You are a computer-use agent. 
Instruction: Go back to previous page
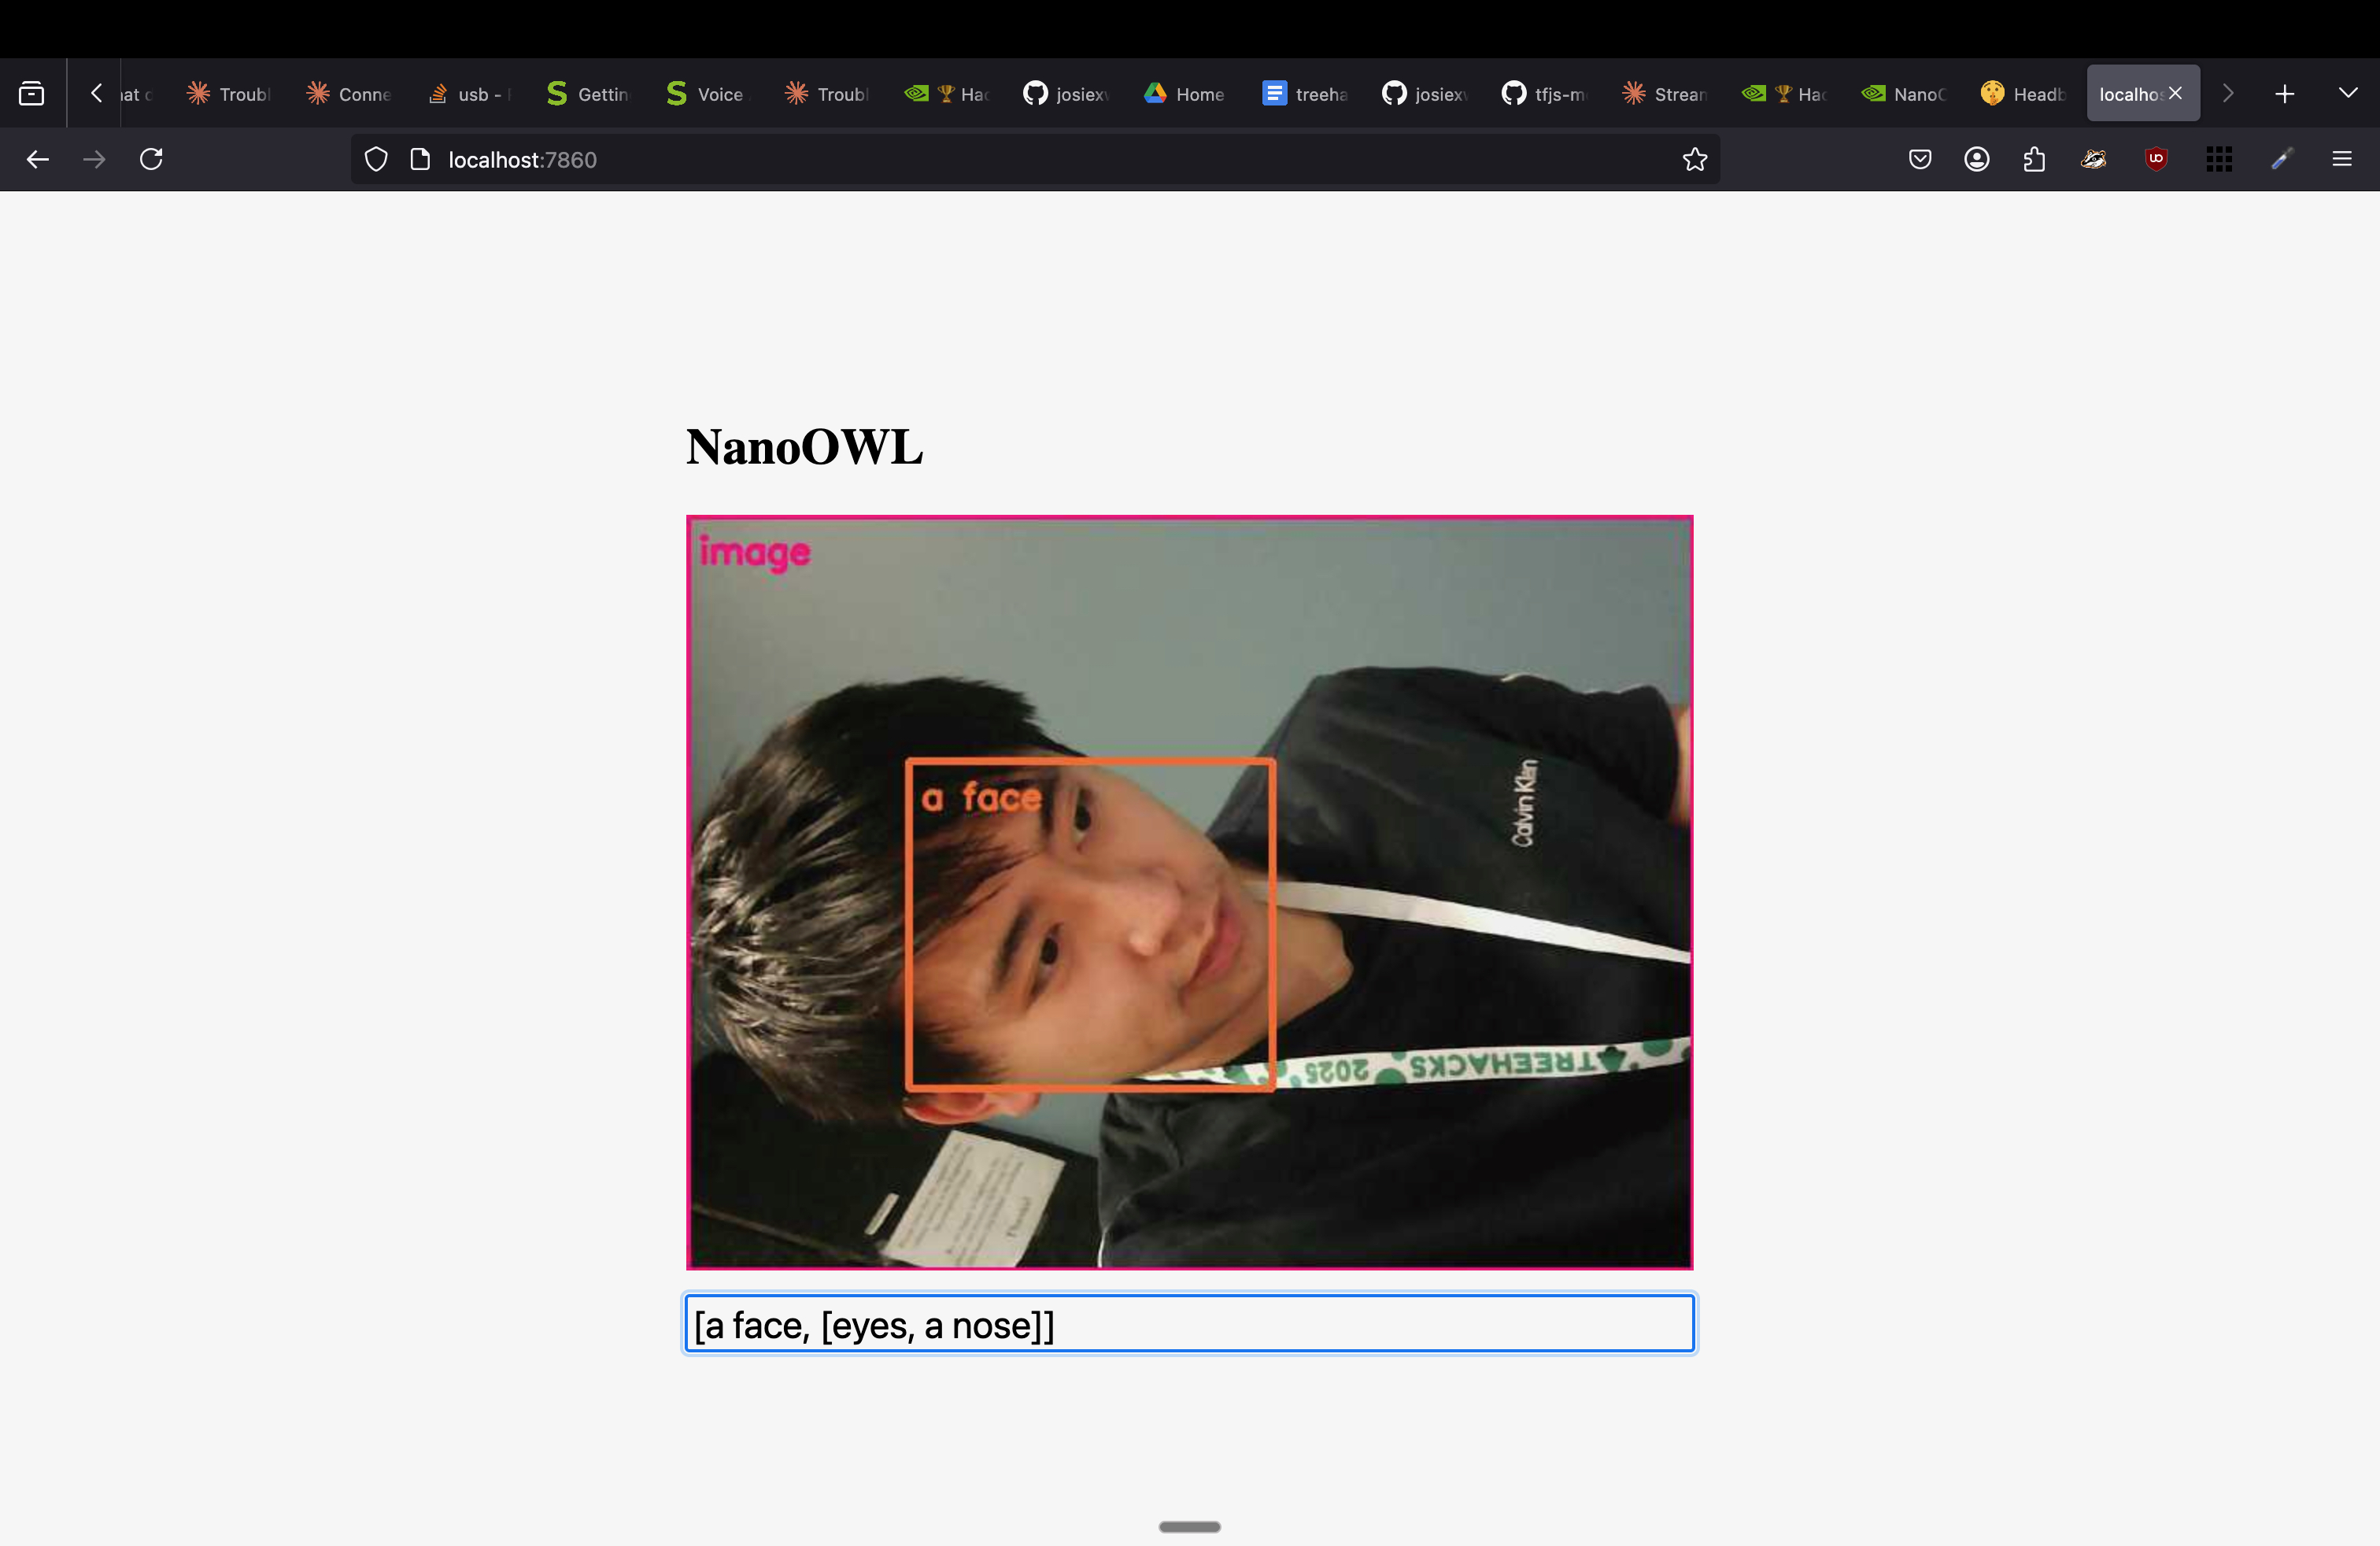[38, 160]
